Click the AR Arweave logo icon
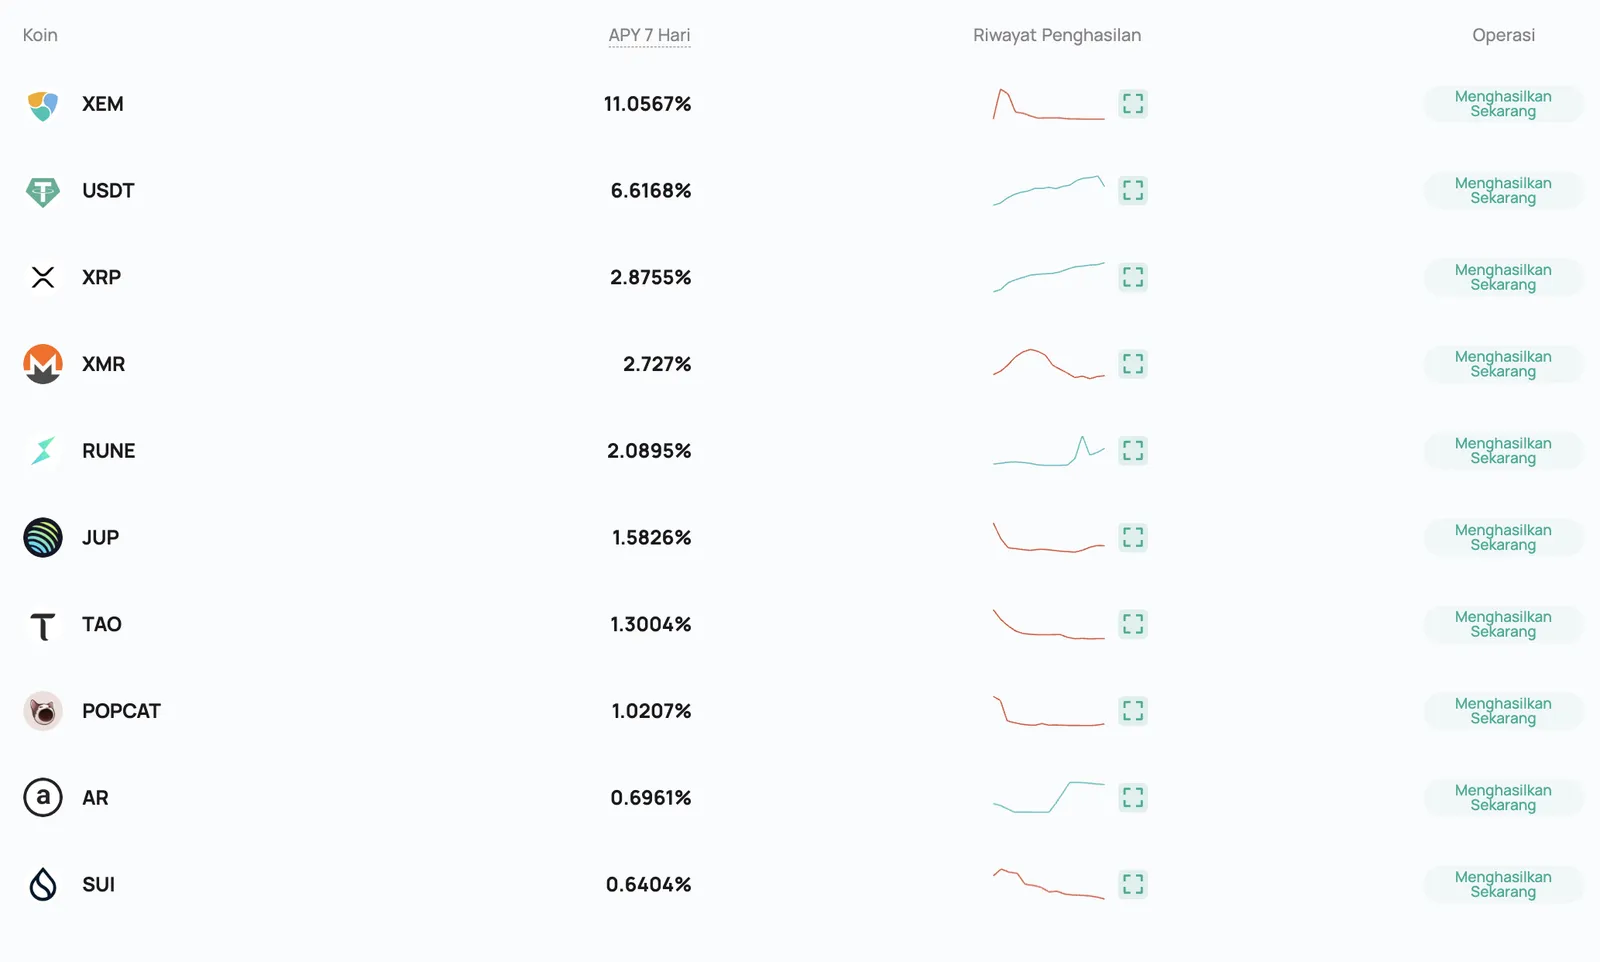1600x962 pixels. coord(43,798)
